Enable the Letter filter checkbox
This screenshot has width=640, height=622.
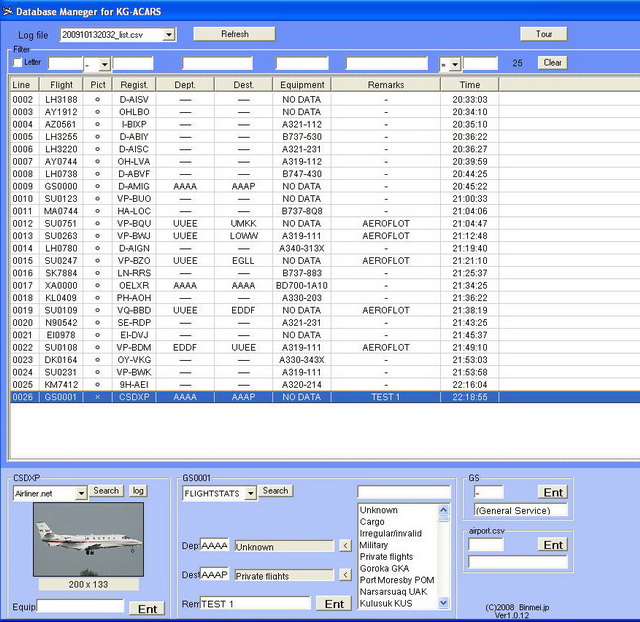(x=16, y=63)
